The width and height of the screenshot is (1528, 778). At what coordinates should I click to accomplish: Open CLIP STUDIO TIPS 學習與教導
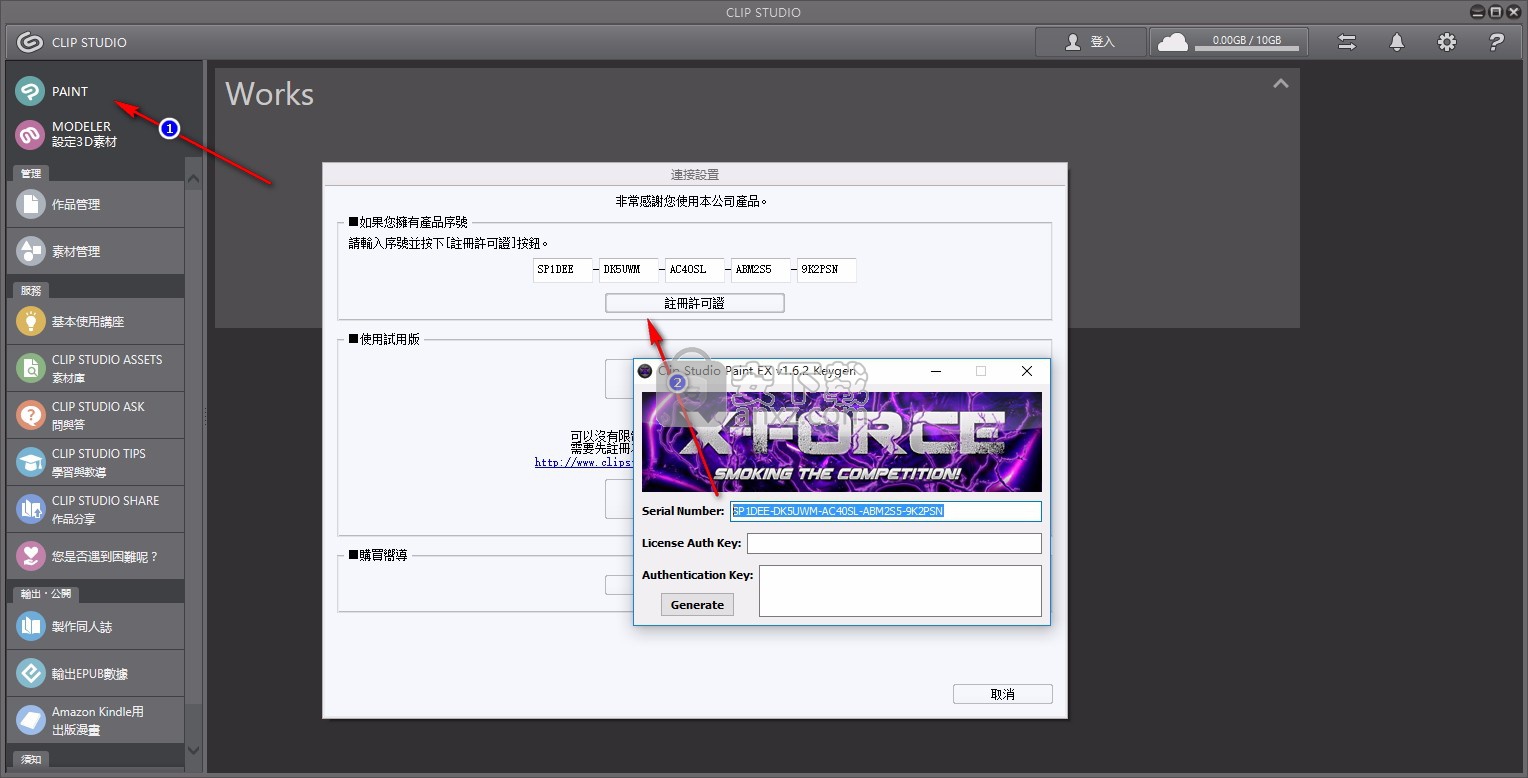pyautogui.click(x=95, y=462)
